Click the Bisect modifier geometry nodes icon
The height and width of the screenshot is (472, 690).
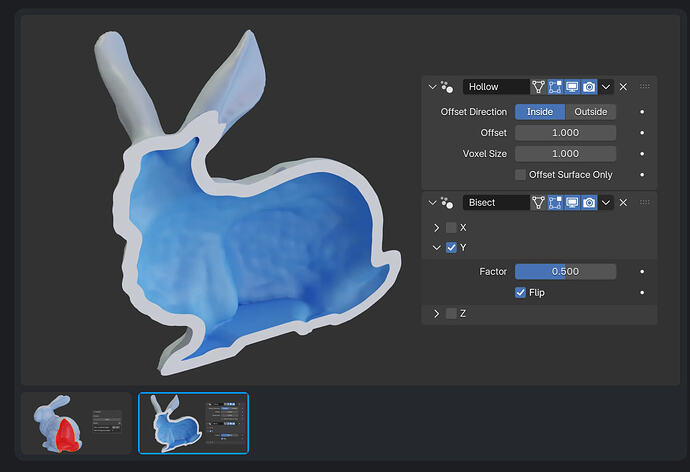447,203
